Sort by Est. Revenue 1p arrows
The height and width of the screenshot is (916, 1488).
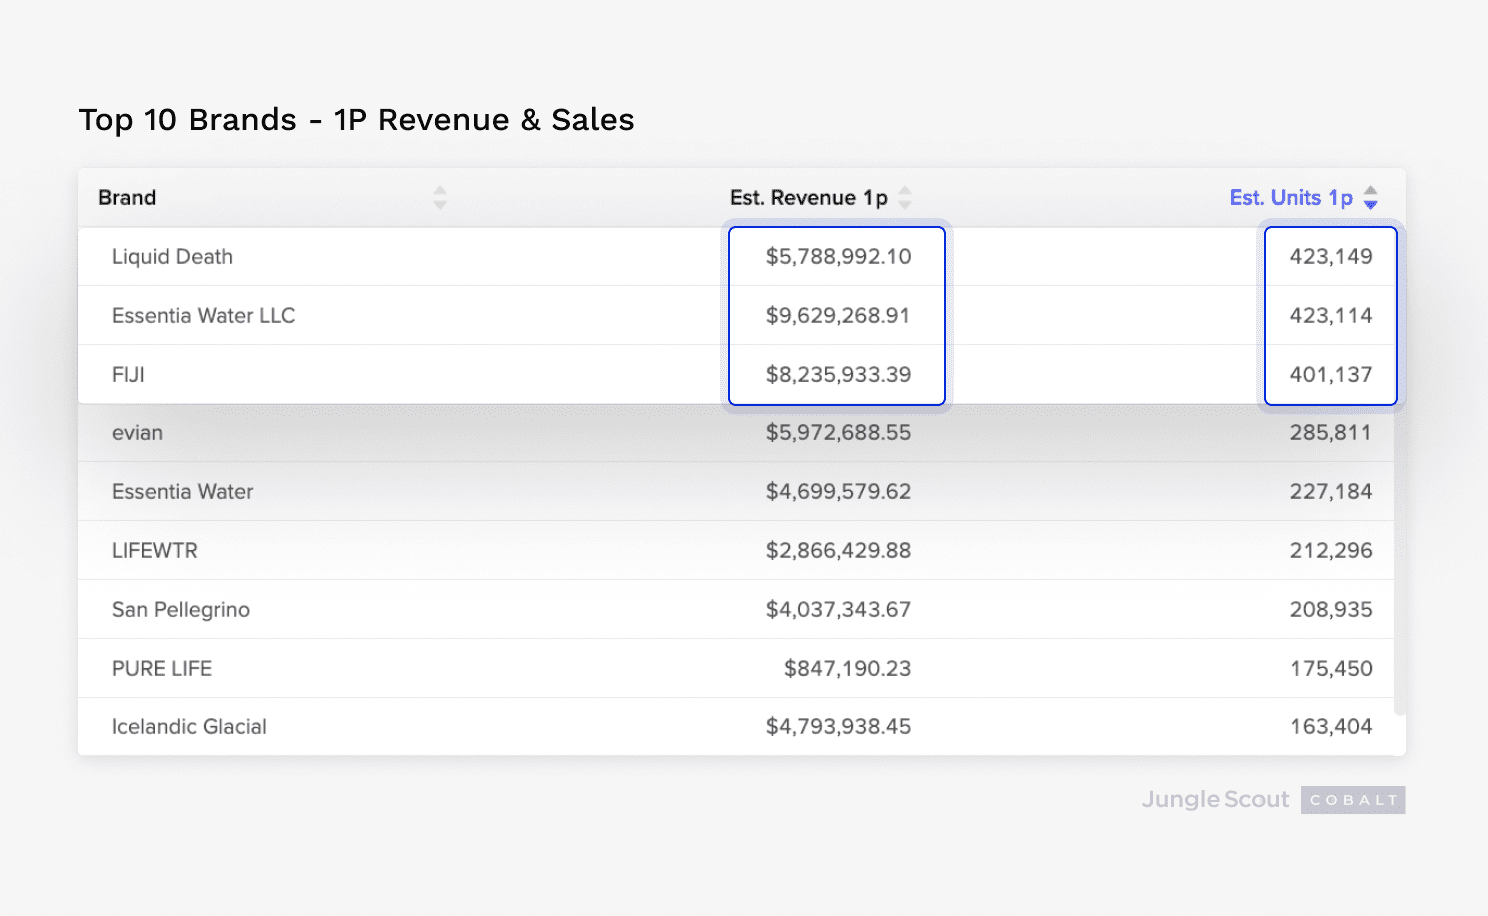pyautogui.click(x=905, y=198)
